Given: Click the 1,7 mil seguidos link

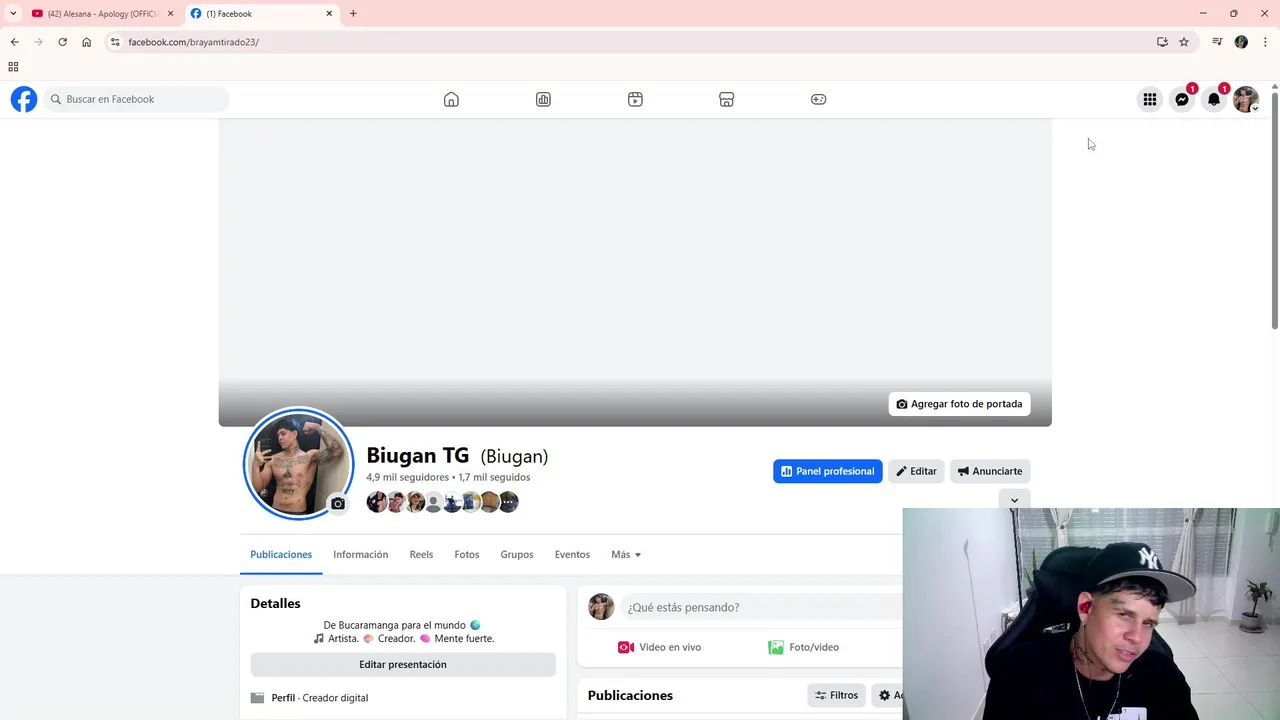Looking at the screenshot, I should [x=494, y=477].
